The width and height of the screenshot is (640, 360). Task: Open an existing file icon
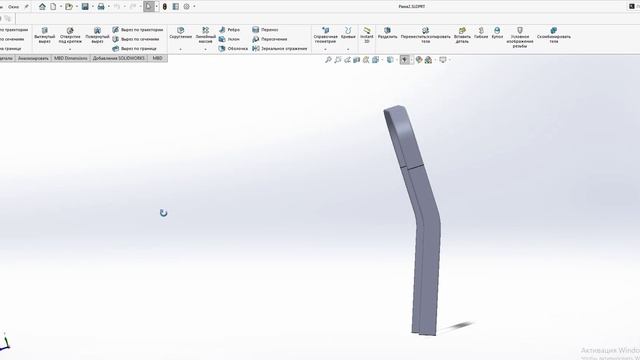(x=69, y=7)
